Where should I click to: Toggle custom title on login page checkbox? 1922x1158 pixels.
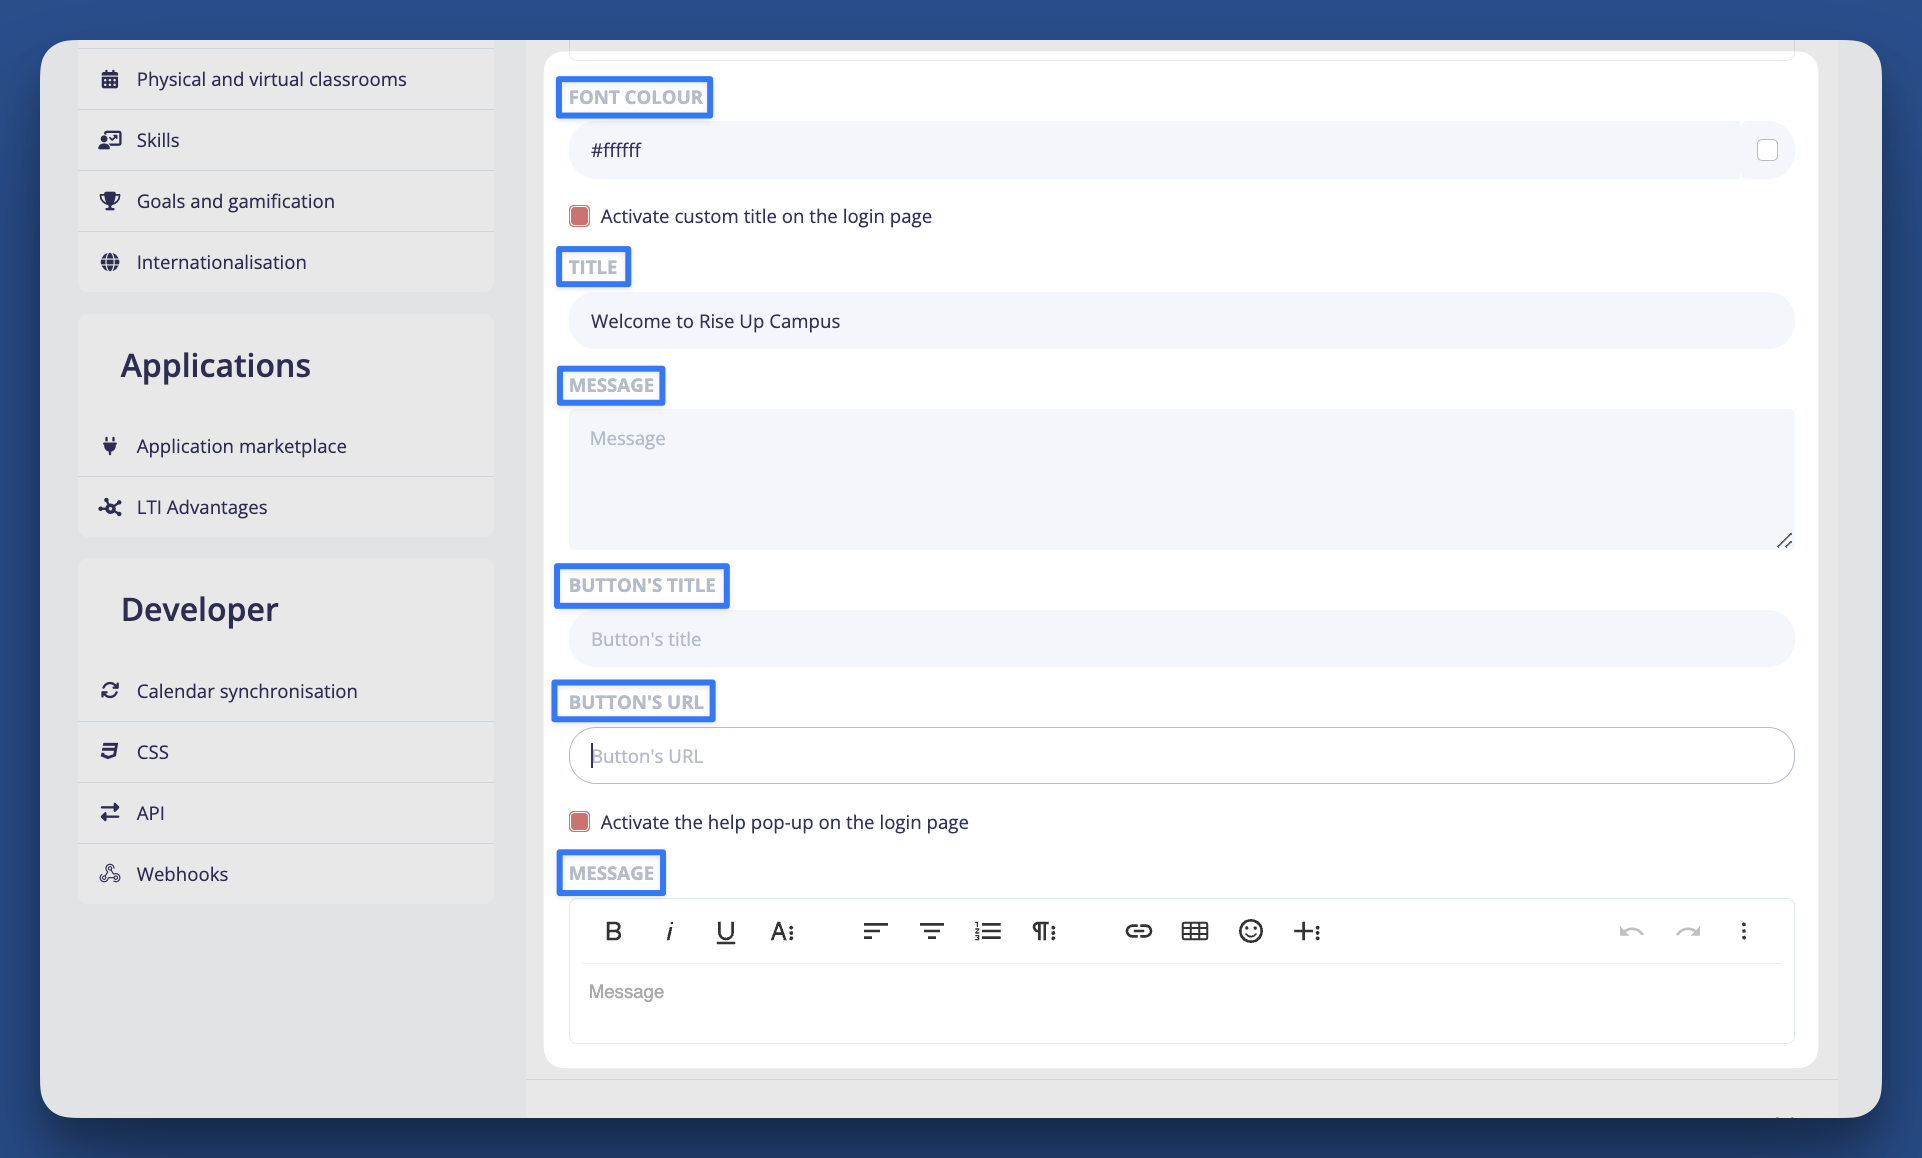coord(579,216)
